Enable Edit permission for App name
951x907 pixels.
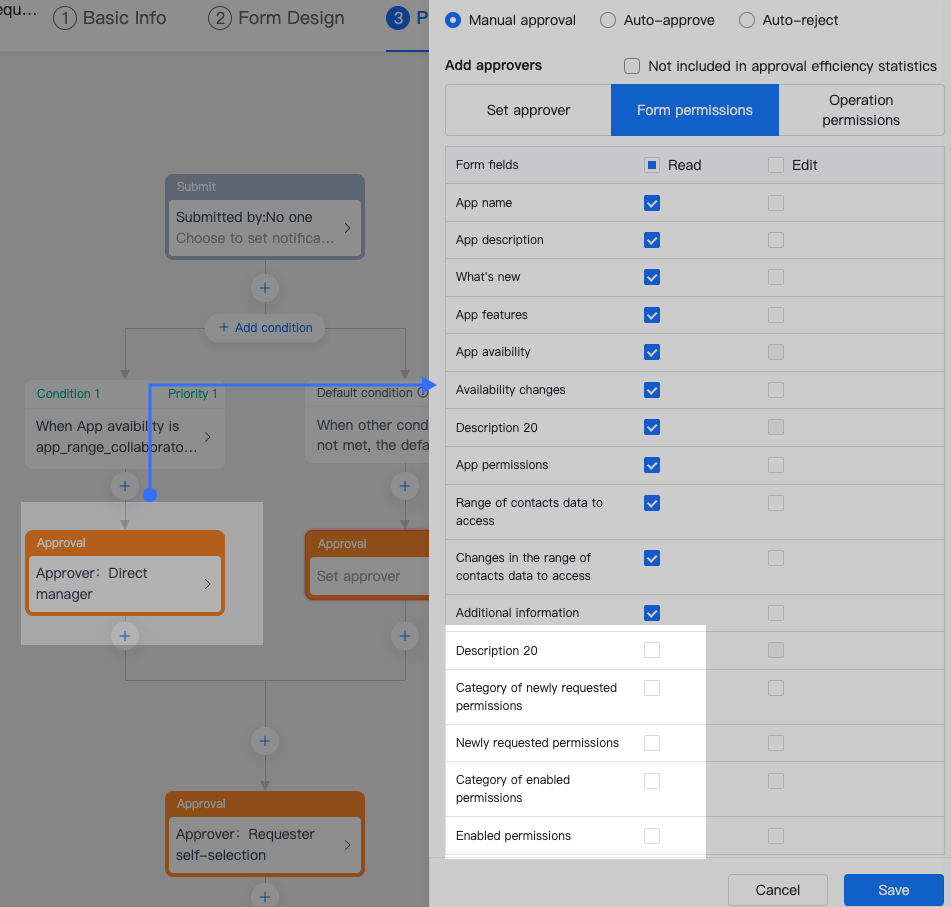775,202
